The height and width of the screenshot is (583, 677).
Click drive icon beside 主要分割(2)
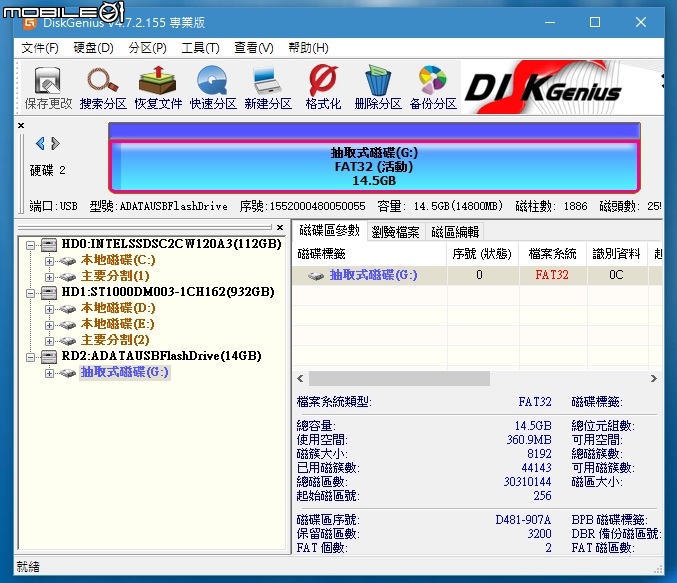67,341
